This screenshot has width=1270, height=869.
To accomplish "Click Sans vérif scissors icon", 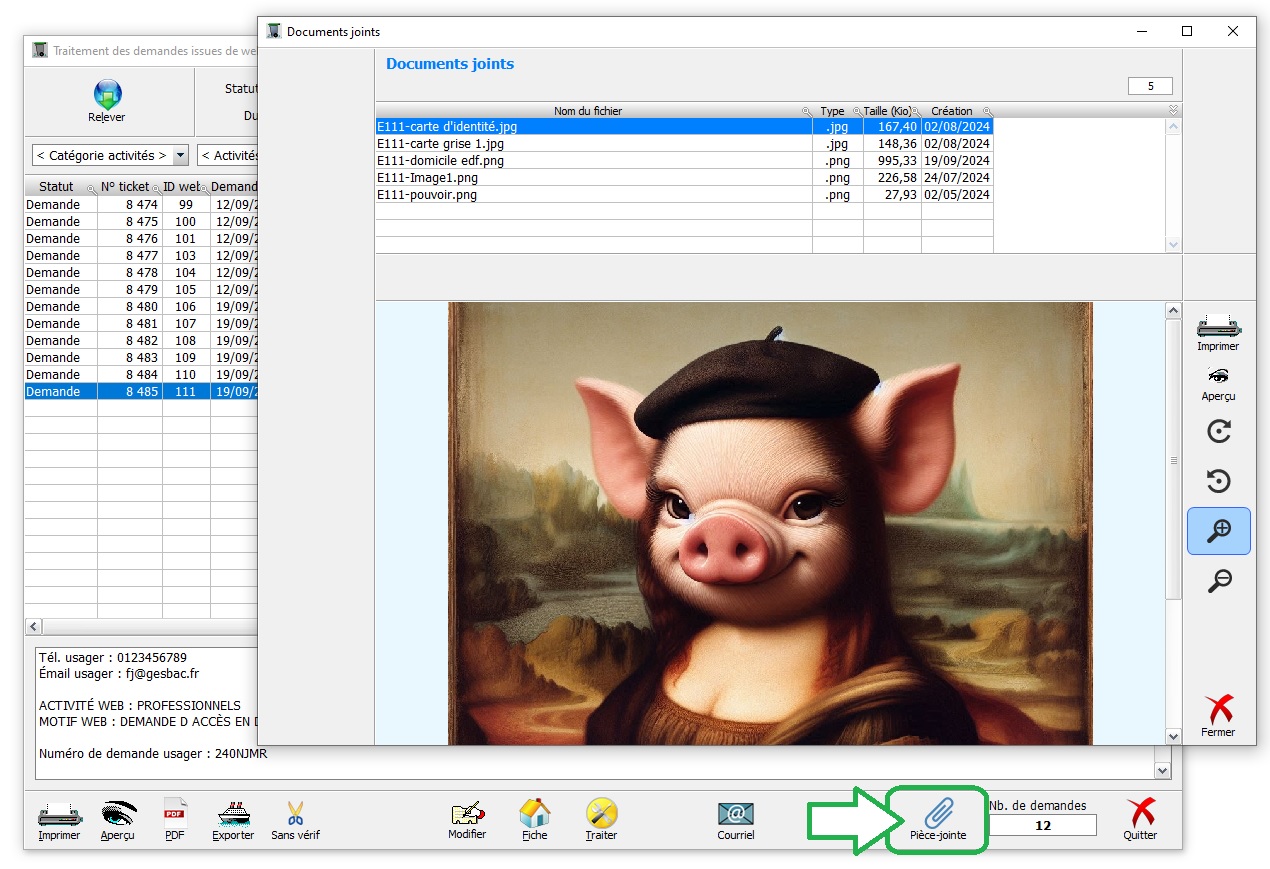I will [295, 816].
